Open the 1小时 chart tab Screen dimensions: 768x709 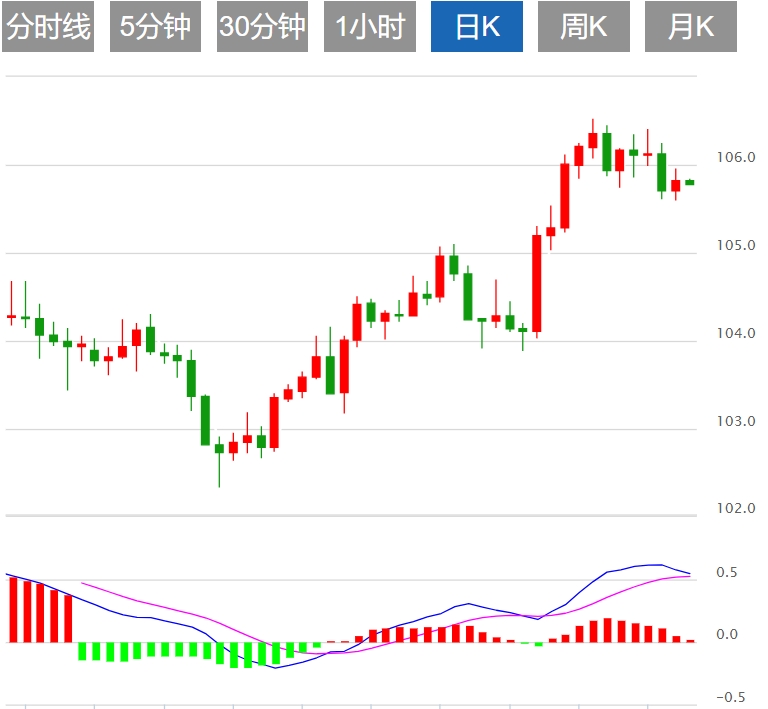[370, 26]
